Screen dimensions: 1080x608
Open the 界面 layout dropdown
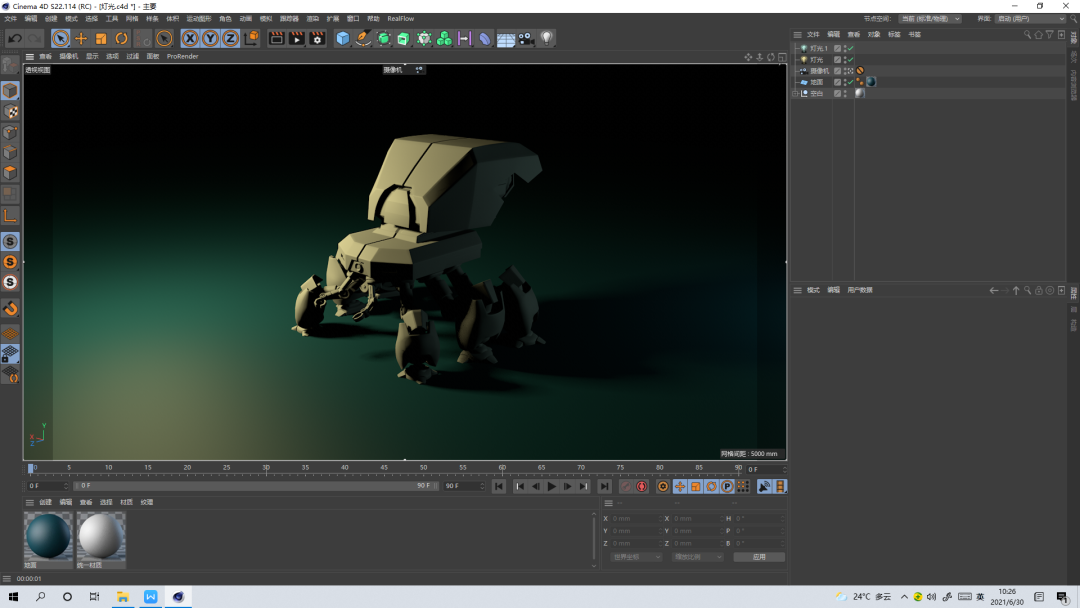pyautogui.click(x=1030, y=19)
